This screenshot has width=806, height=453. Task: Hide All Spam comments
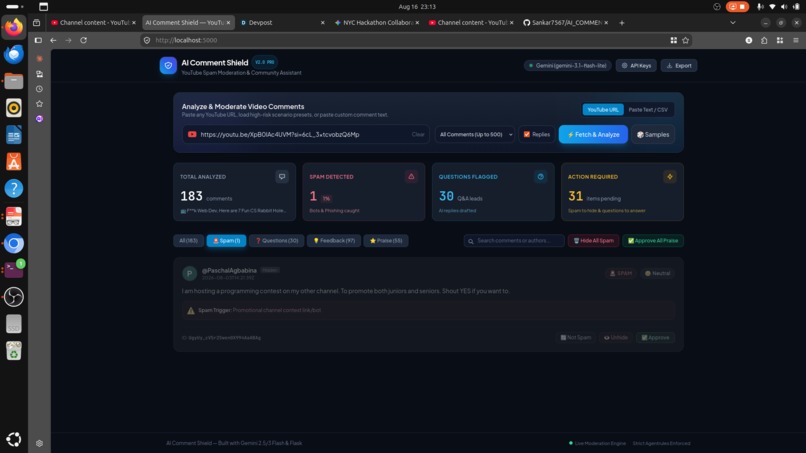click(x=593, y=241)
